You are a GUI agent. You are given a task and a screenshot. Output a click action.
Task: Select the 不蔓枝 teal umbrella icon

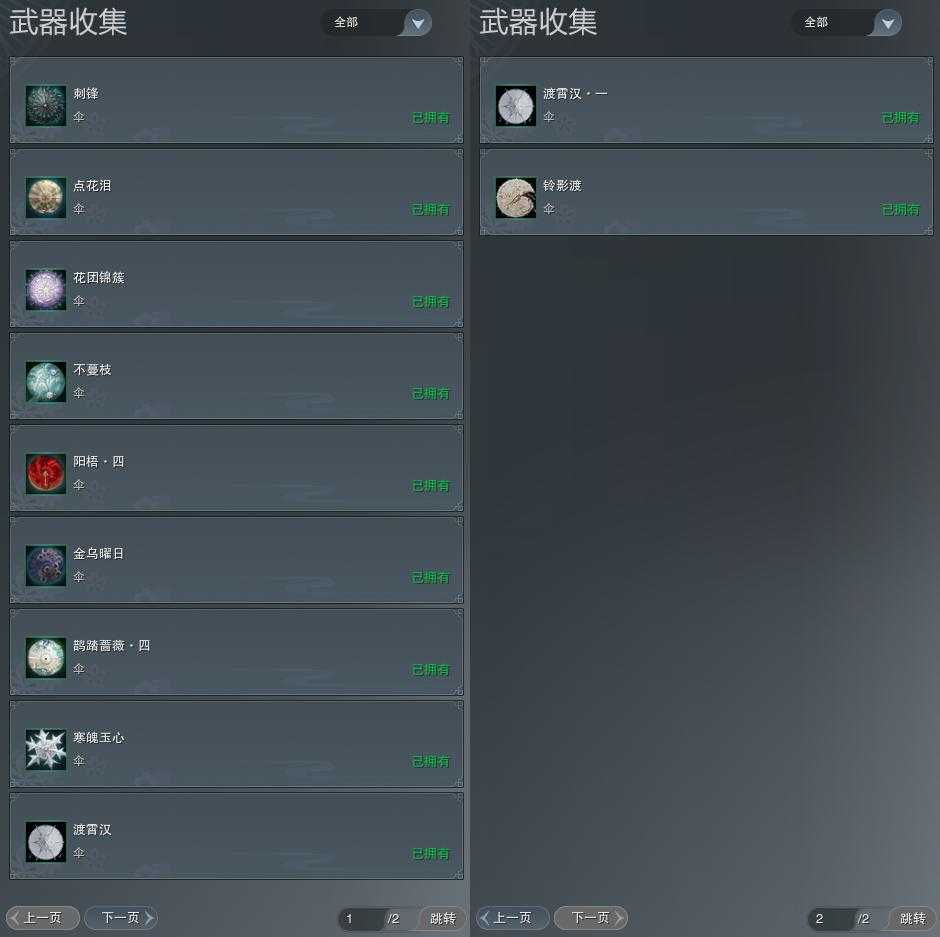click(x=46, y=381)
